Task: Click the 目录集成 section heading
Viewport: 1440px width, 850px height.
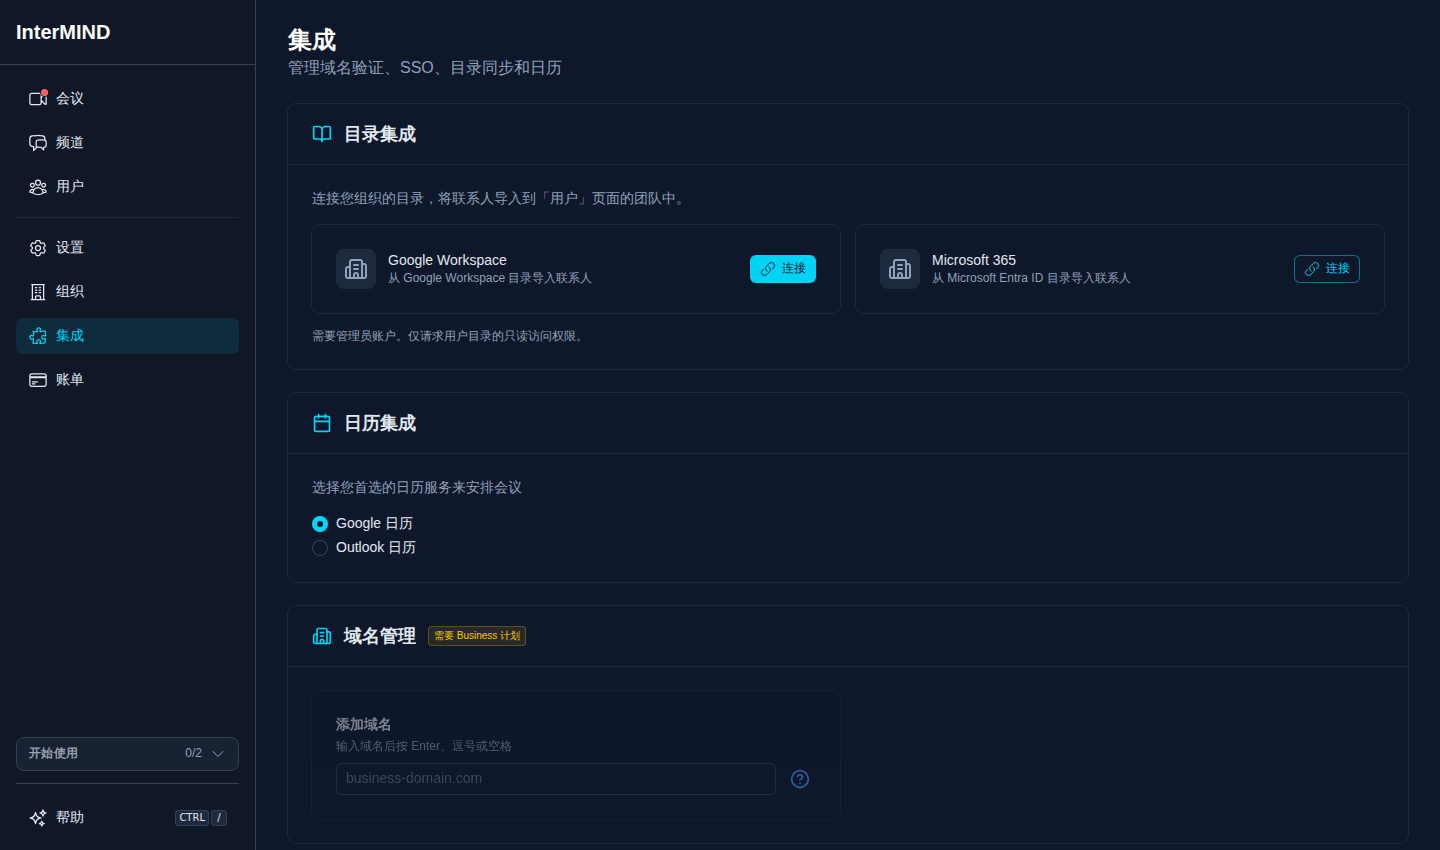Action: coord(380,134)
